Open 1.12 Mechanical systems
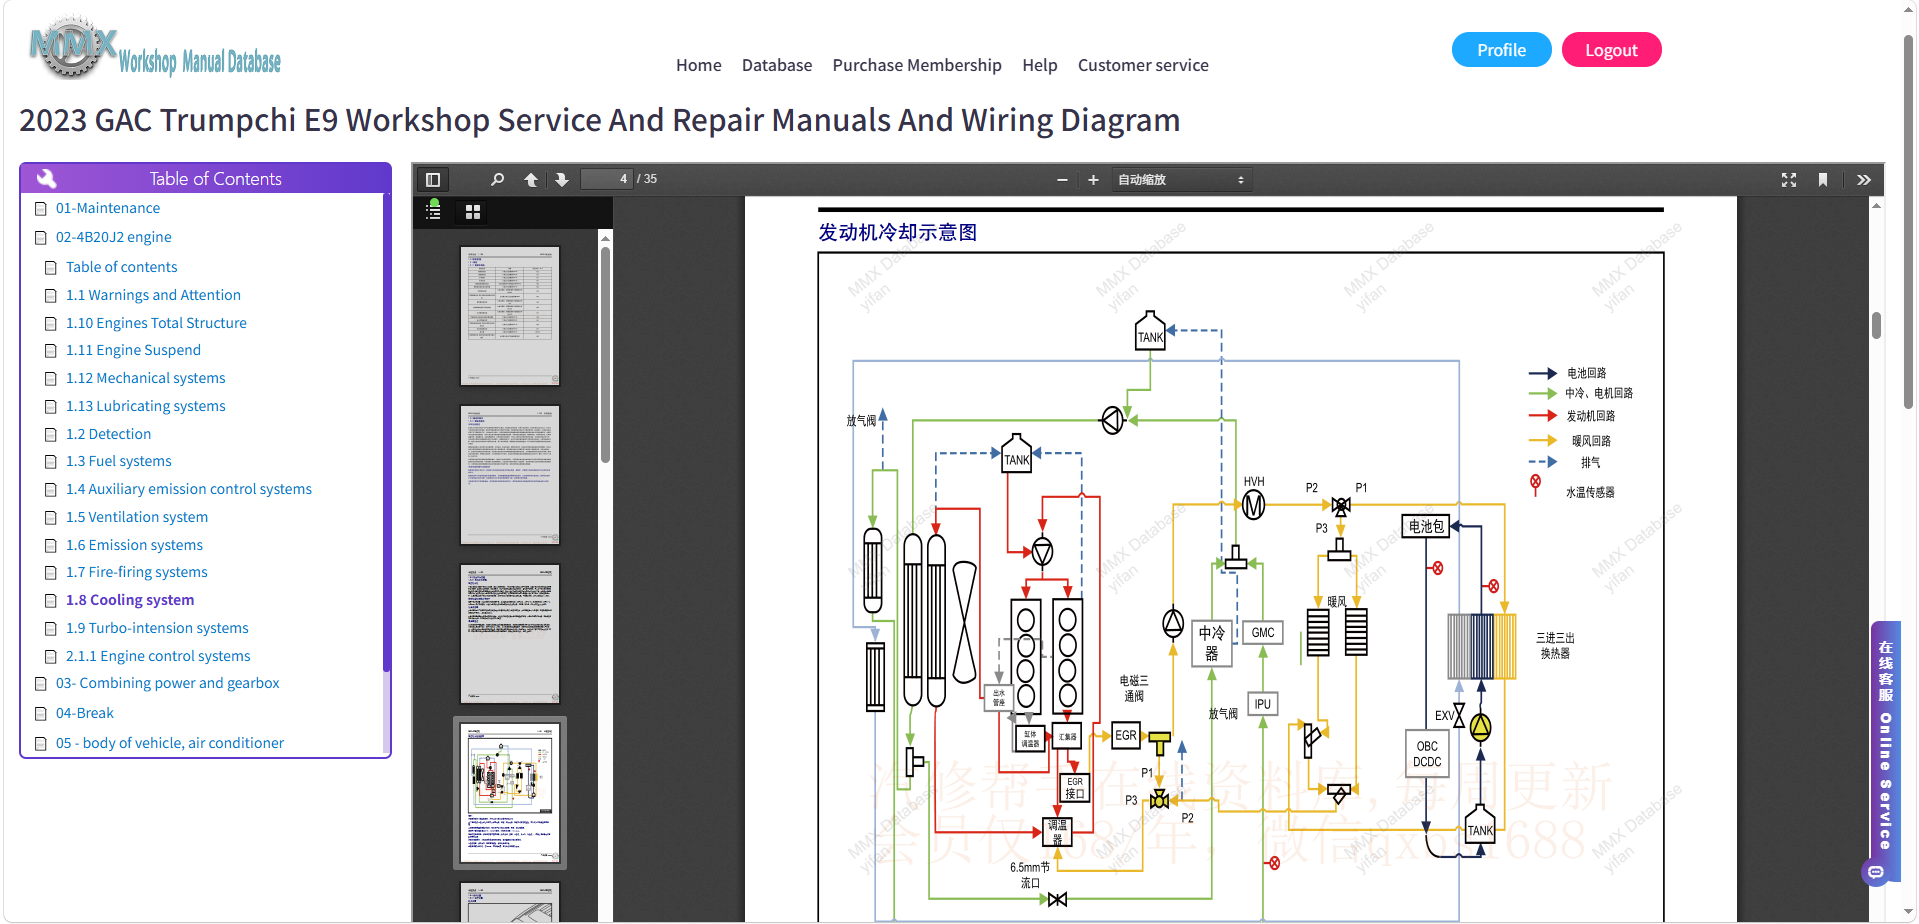Screen dimensions: 1919x924 146,378
